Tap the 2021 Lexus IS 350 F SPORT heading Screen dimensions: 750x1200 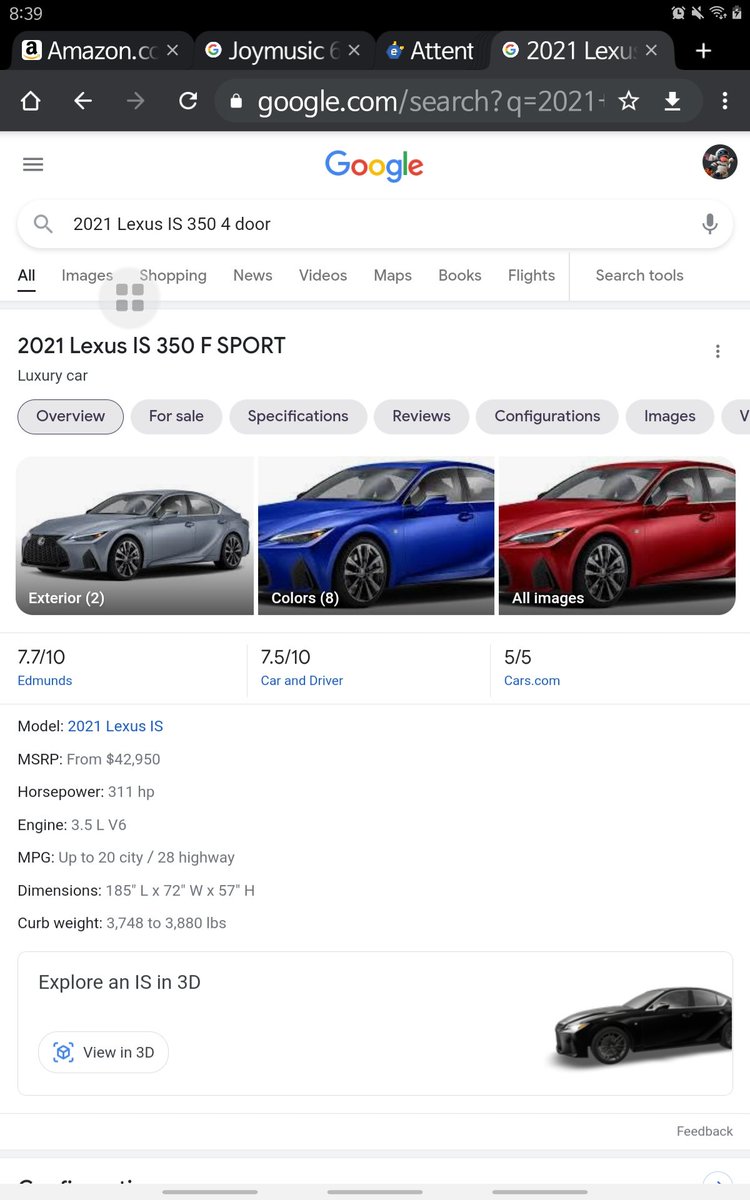pos(152,346)
